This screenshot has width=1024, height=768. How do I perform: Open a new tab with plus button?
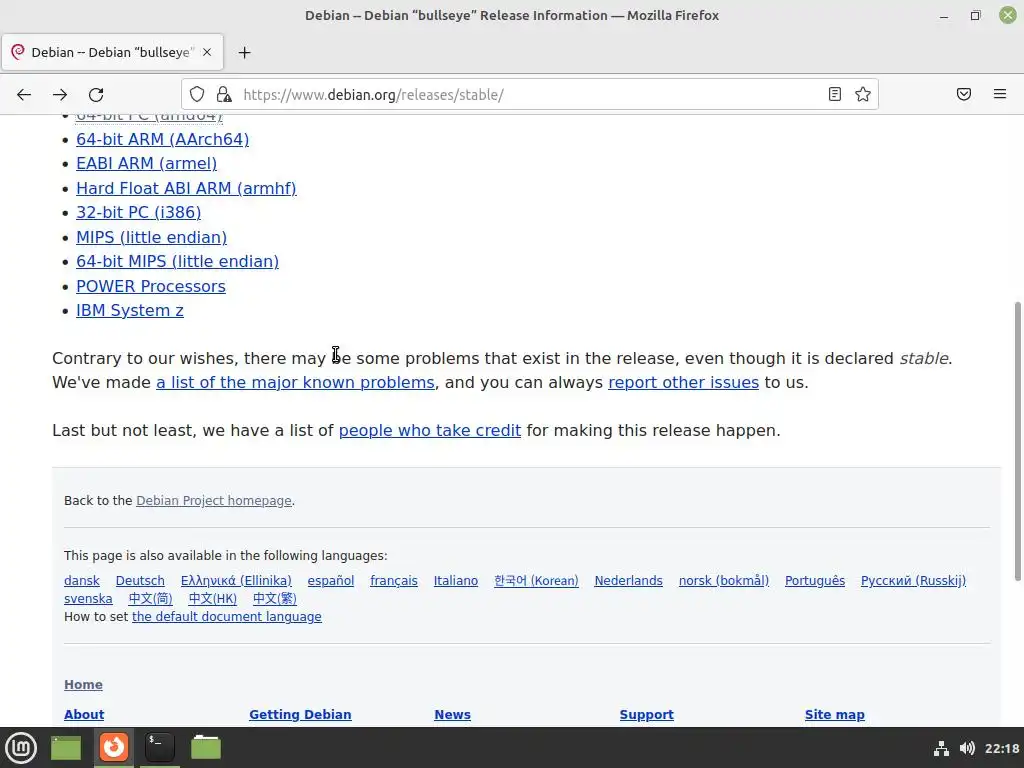click(244, 52)
